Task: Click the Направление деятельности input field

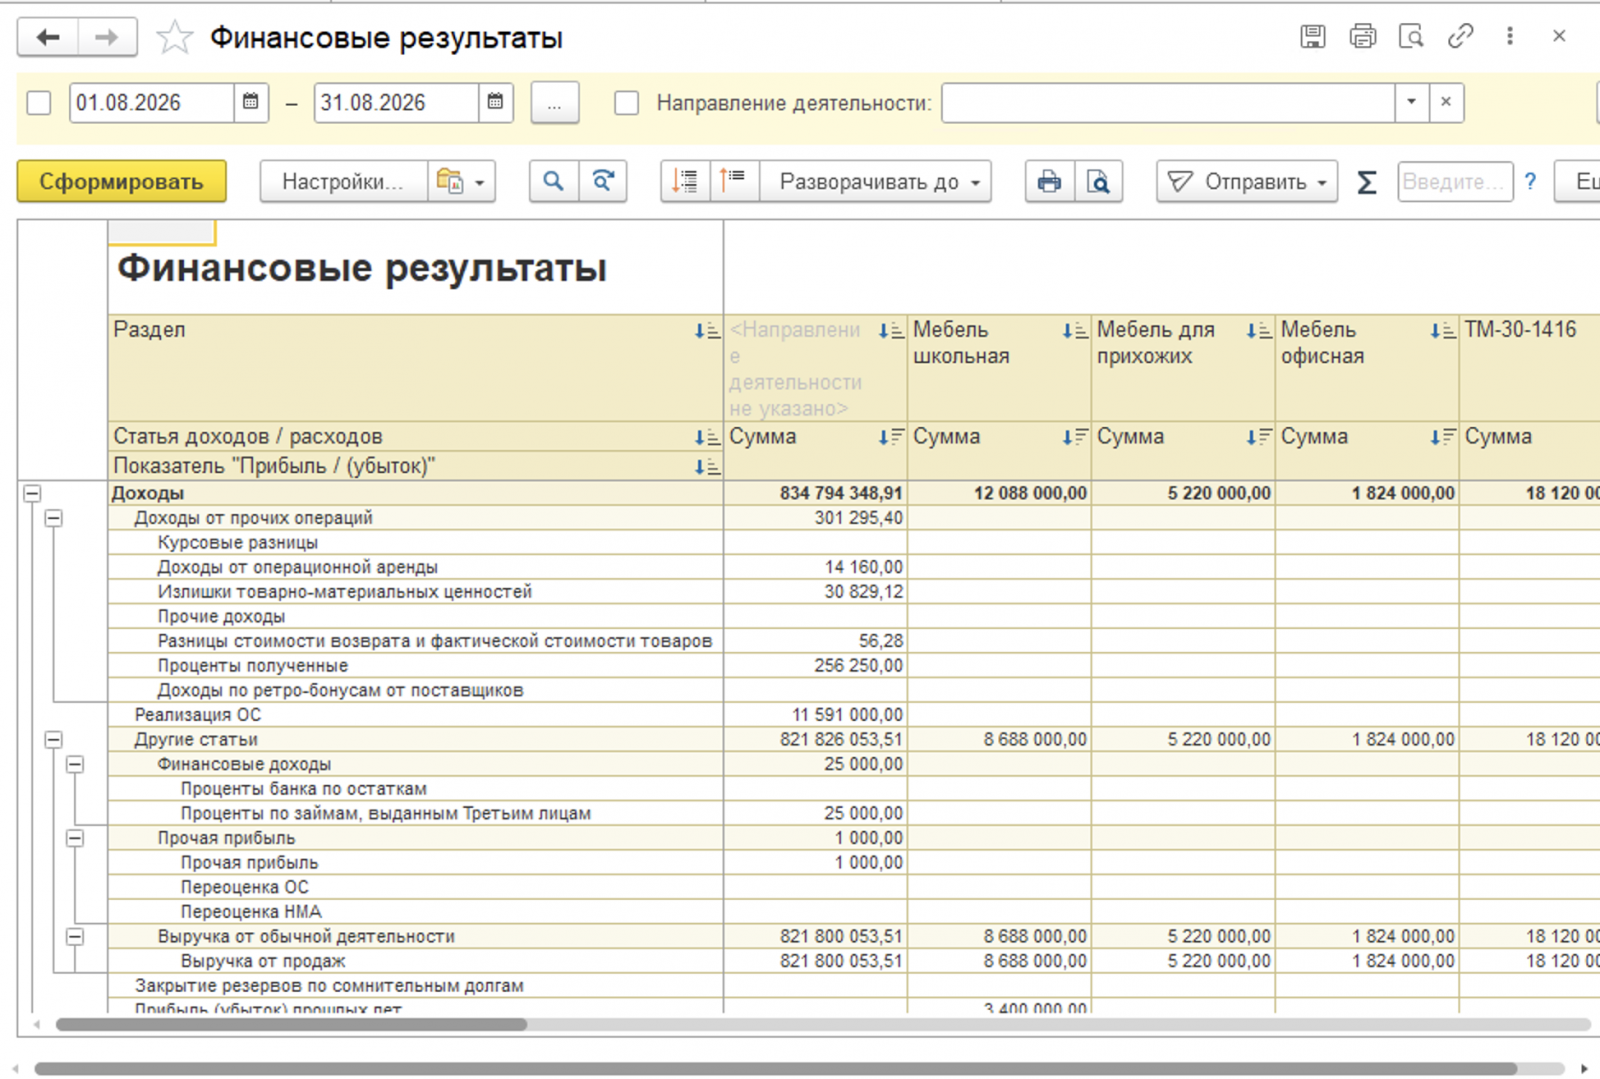Action: coord(1168,102)
